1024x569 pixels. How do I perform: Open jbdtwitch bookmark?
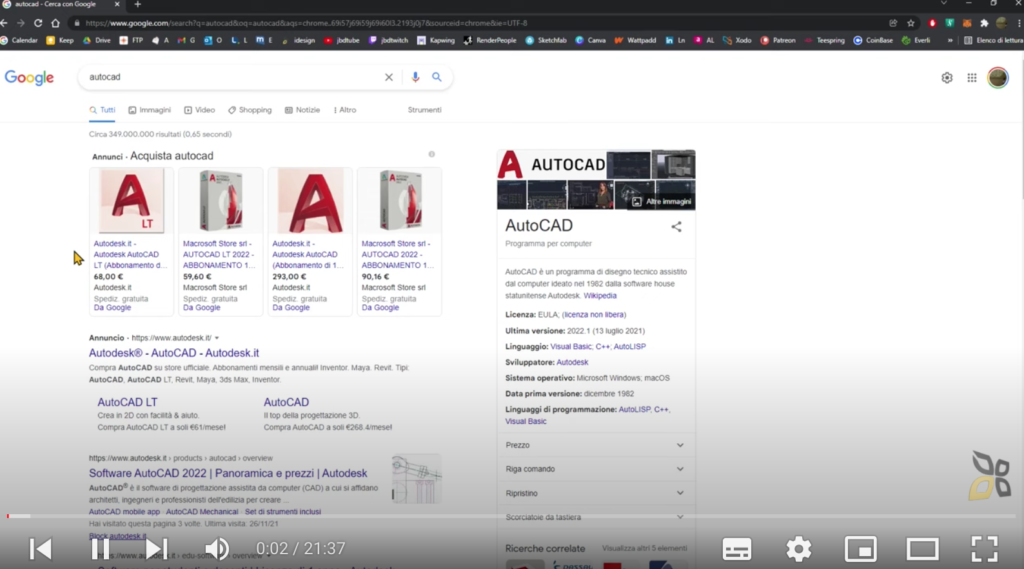[389, 40]
